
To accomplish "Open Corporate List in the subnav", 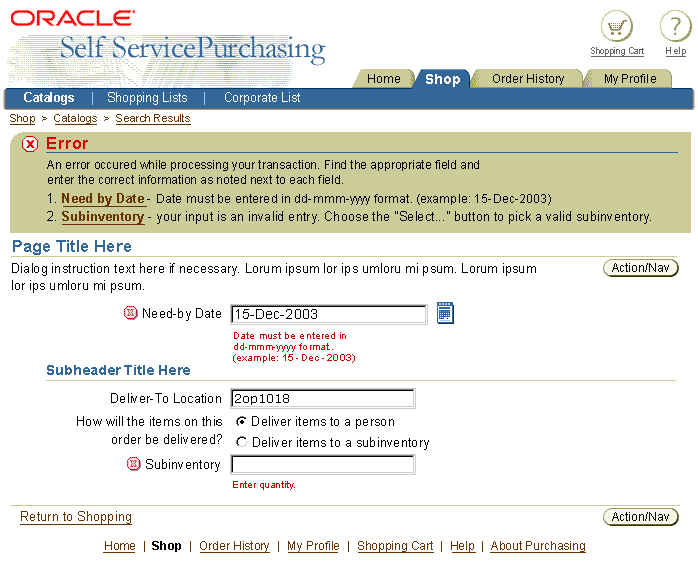I will click(x=262, y=98).
